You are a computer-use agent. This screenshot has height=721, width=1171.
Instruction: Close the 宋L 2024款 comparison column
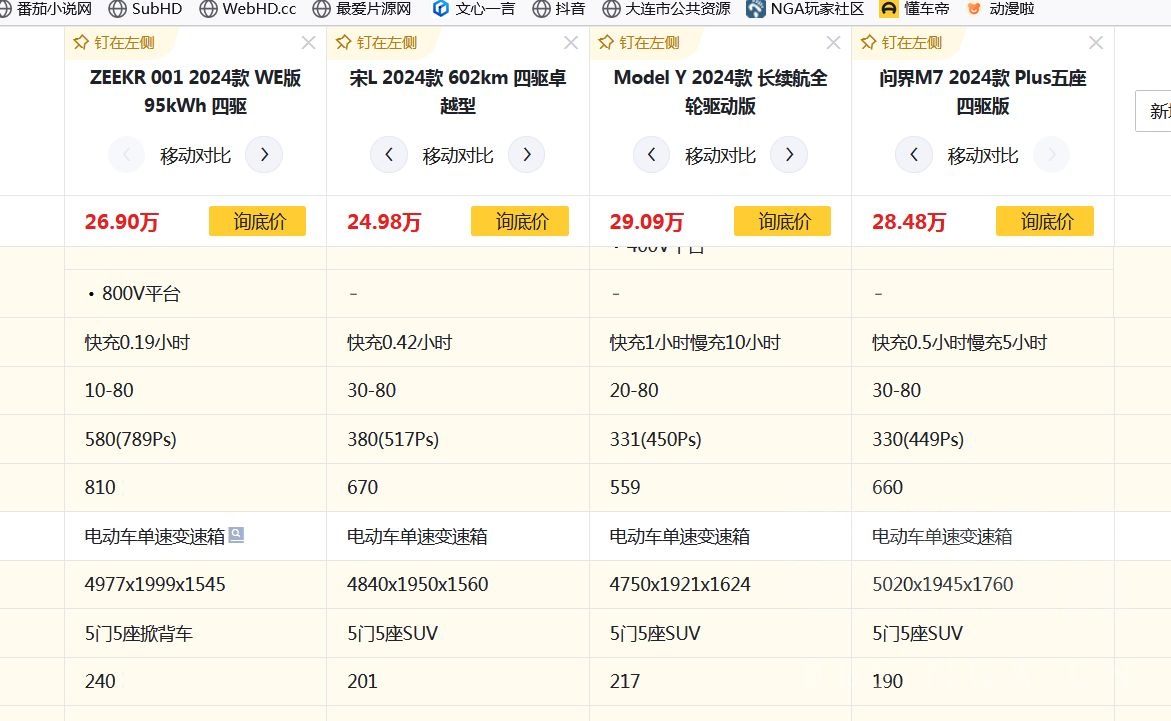[571, 43]
